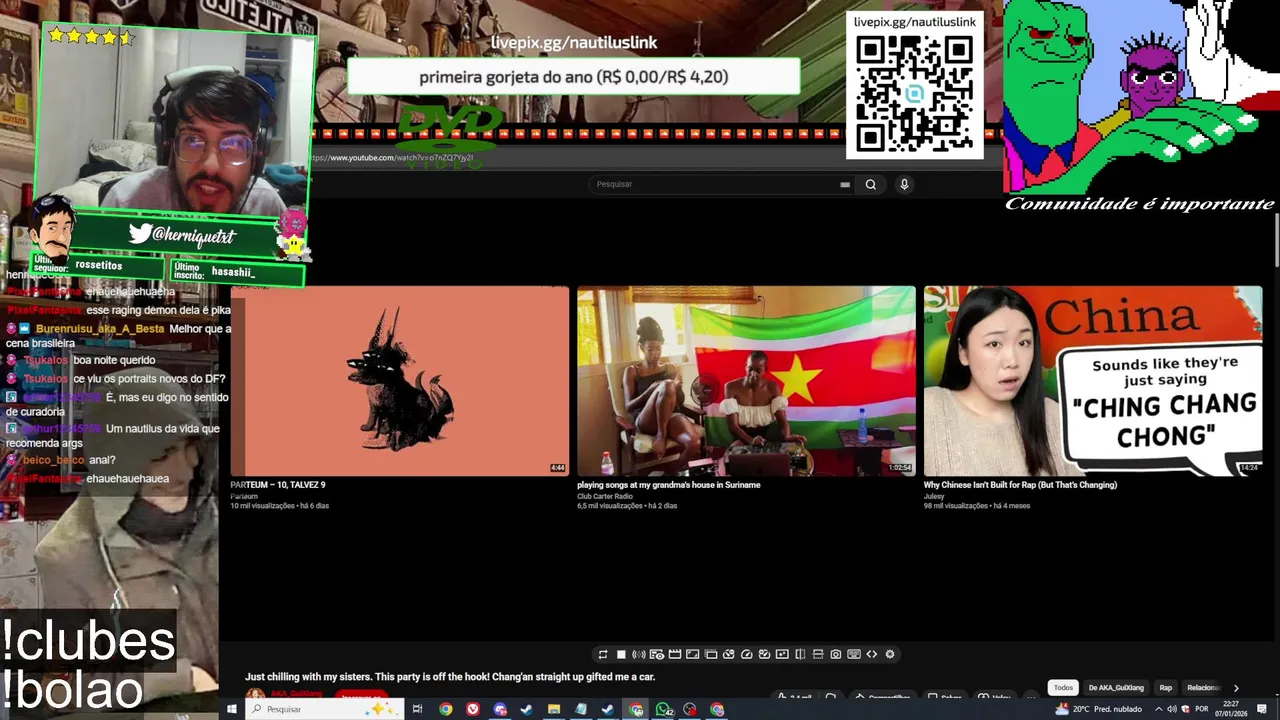Click the browser URL address bar
Screen dimensions: 1280x720
(x=390, y=158)
